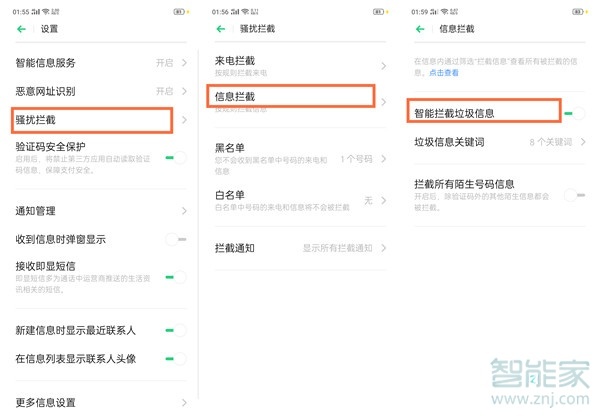Screen dimensions: 600x418
Task: Tap the back arrow beside the 信息拦截 title
Action: click(x=421, y=30)
